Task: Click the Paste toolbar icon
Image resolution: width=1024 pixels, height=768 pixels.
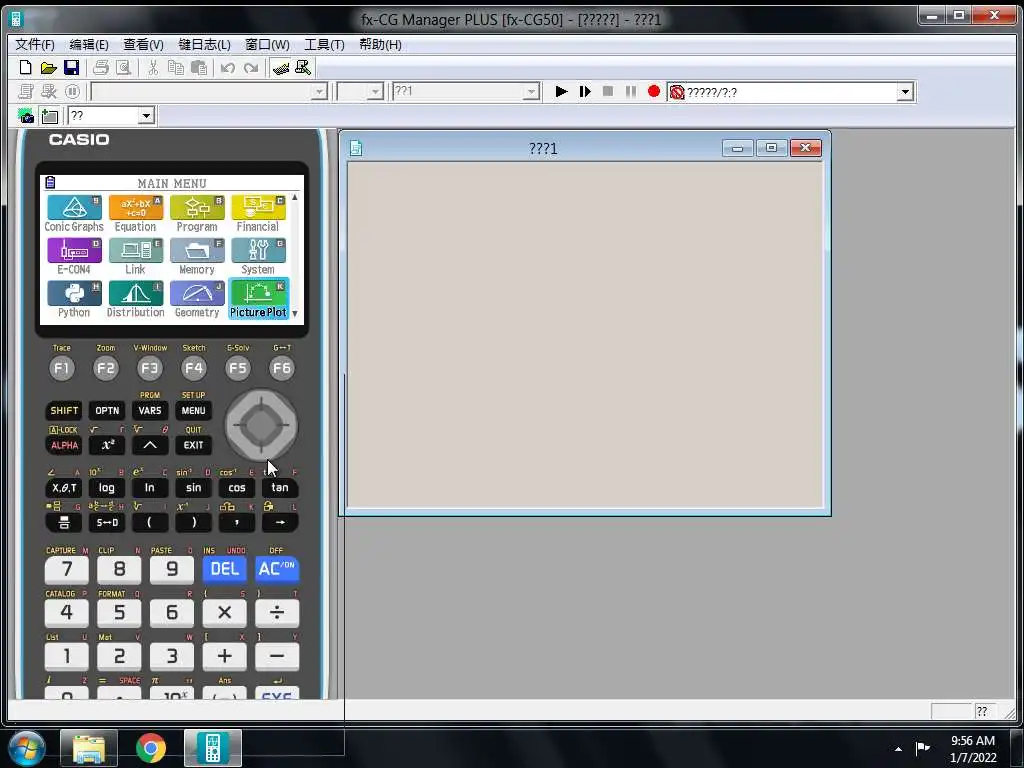Action: tap(199, 67)
